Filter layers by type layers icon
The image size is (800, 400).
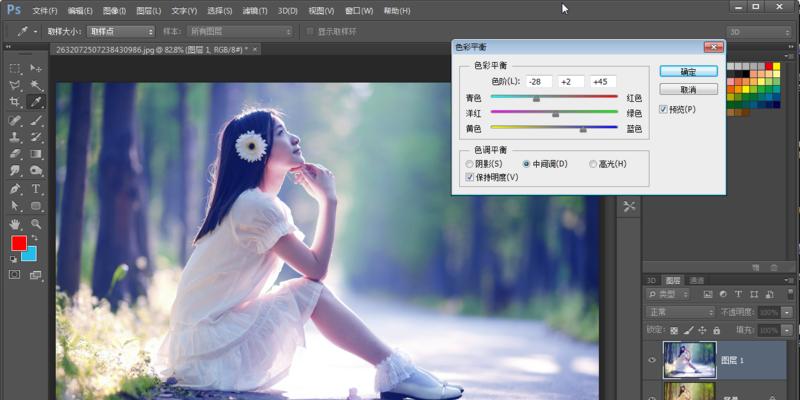[738, 294]
